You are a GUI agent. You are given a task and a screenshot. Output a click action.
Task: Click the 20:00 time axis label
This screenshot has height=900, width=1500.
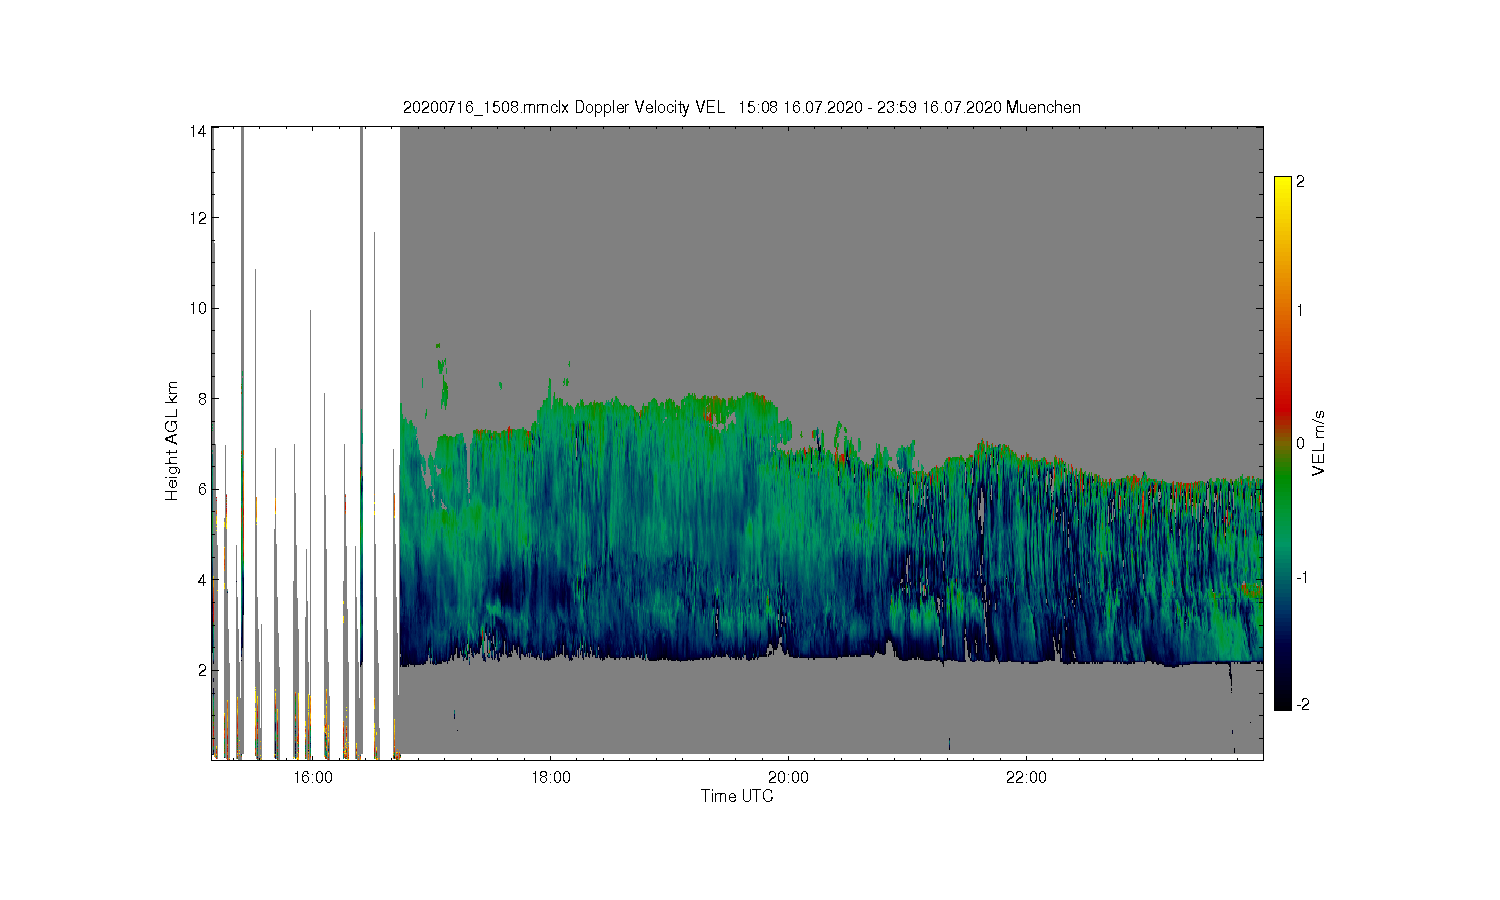click(788, 778)
